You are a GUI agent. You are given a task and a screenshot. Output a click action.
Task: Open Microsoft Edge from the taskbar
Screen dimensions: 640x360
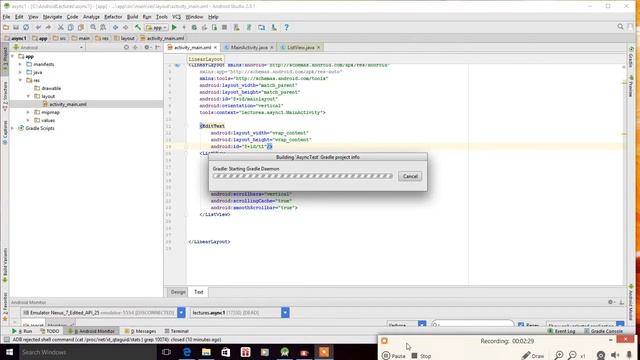point(187,352)
